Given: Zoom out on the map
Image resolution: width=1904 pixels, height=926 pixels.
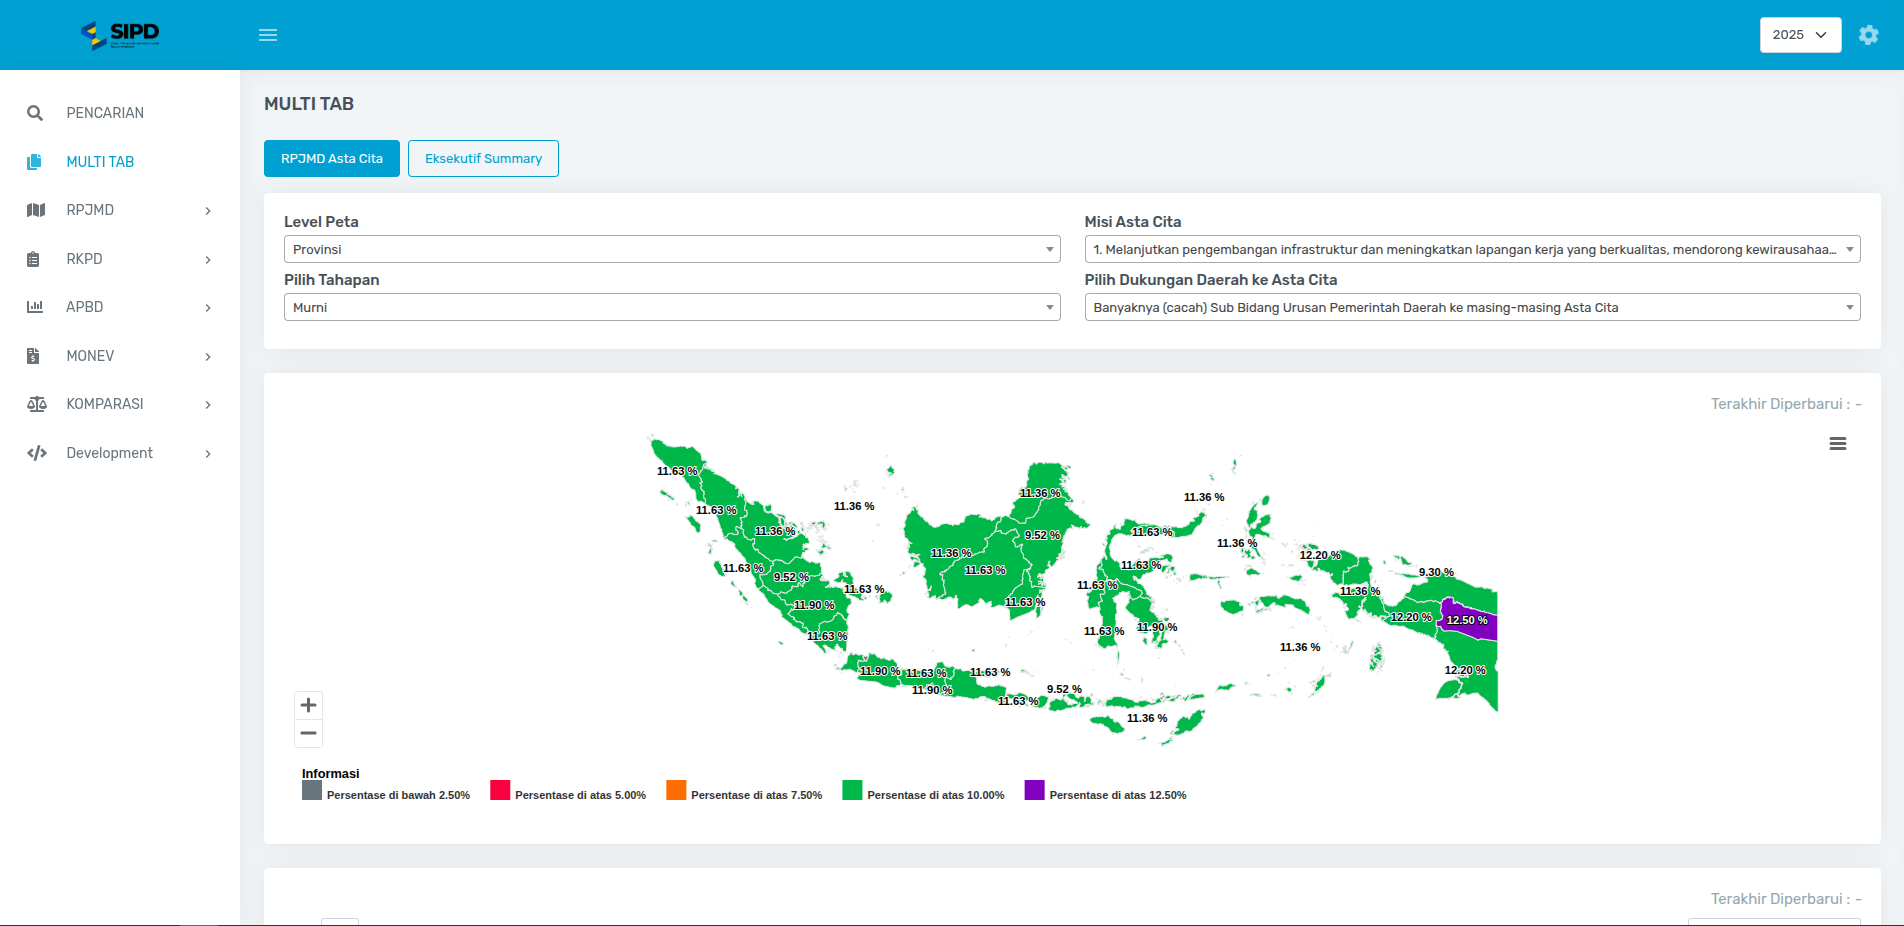Looking at the screenshot, I should (308, 734).
